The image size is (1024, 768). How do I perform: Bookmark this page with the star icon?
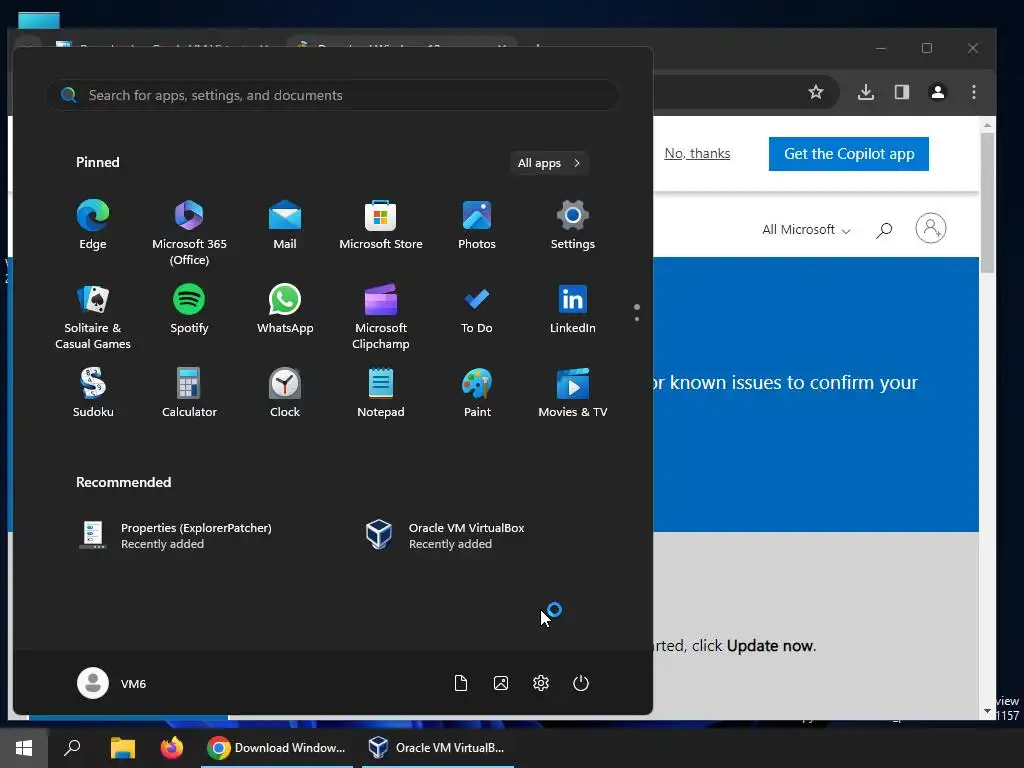[x=816, y=92]
